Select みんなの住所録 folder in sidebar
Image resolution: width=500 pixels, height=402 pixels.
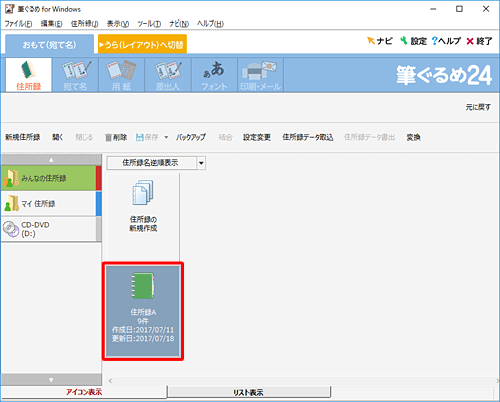(x=51, y=178)
